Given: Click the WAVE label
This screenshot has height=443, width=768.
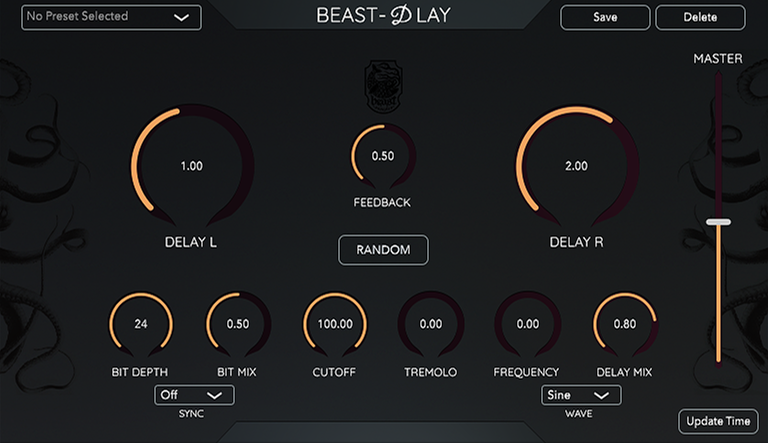Looking at the screenshot, I should tap(578, 414).
